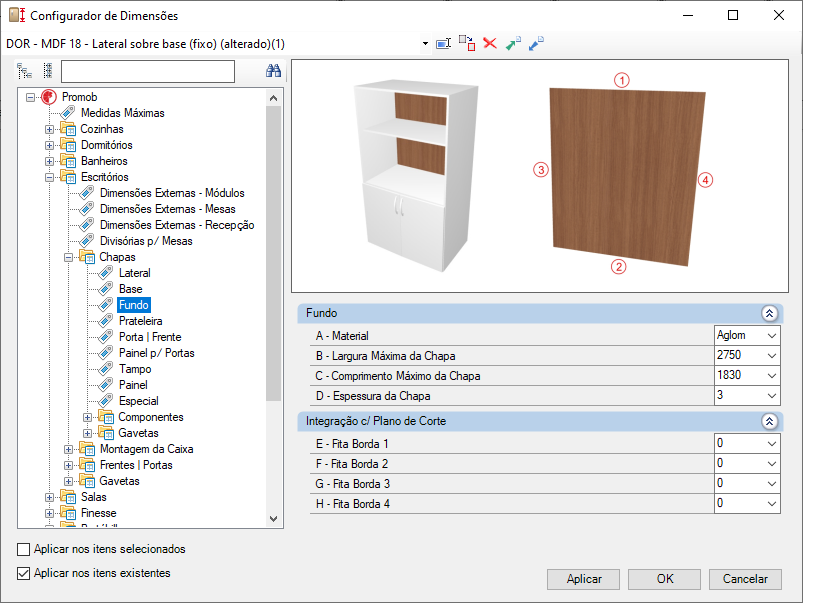Select the Painel tree item
The height and width of the screenshot is (611, 814).
click(x=133, y=385)
